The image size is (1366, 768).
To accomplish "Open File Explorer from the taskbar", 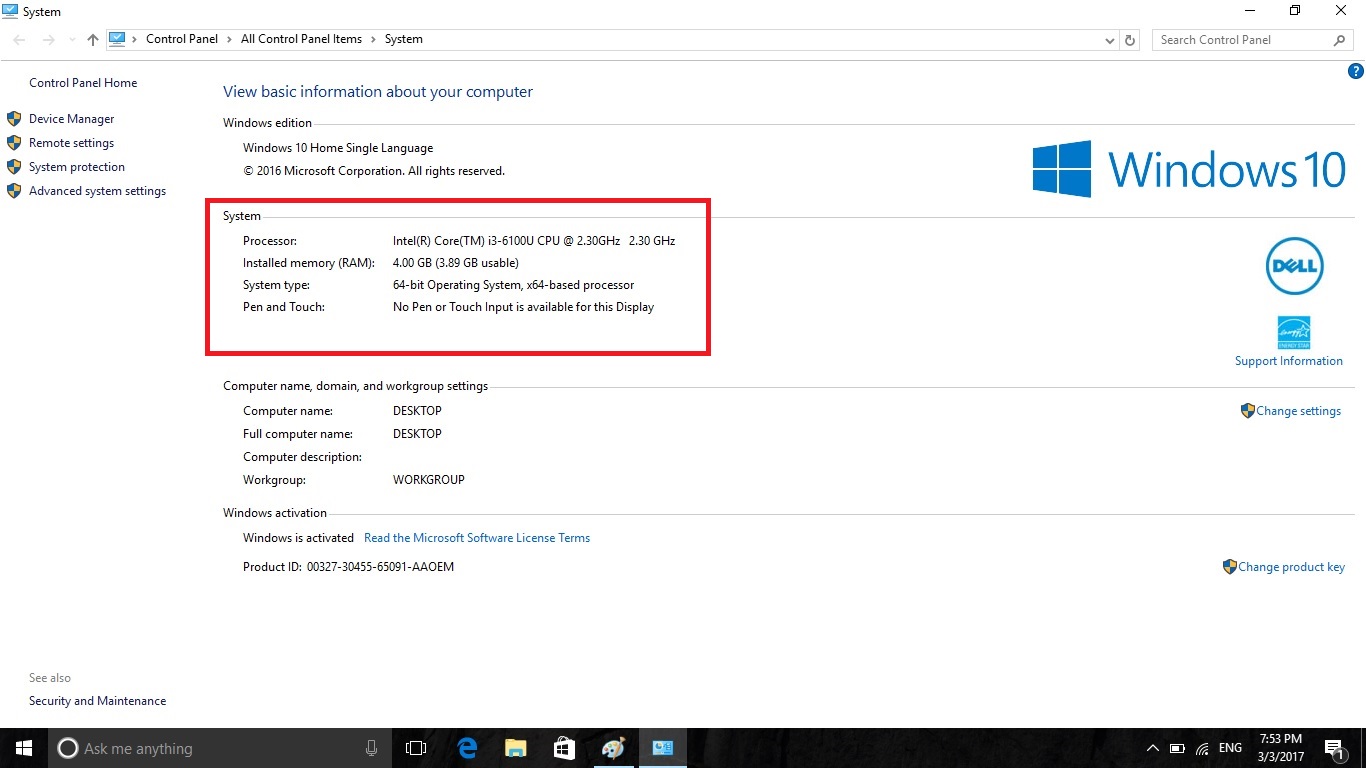I will (x=515, y=747).
